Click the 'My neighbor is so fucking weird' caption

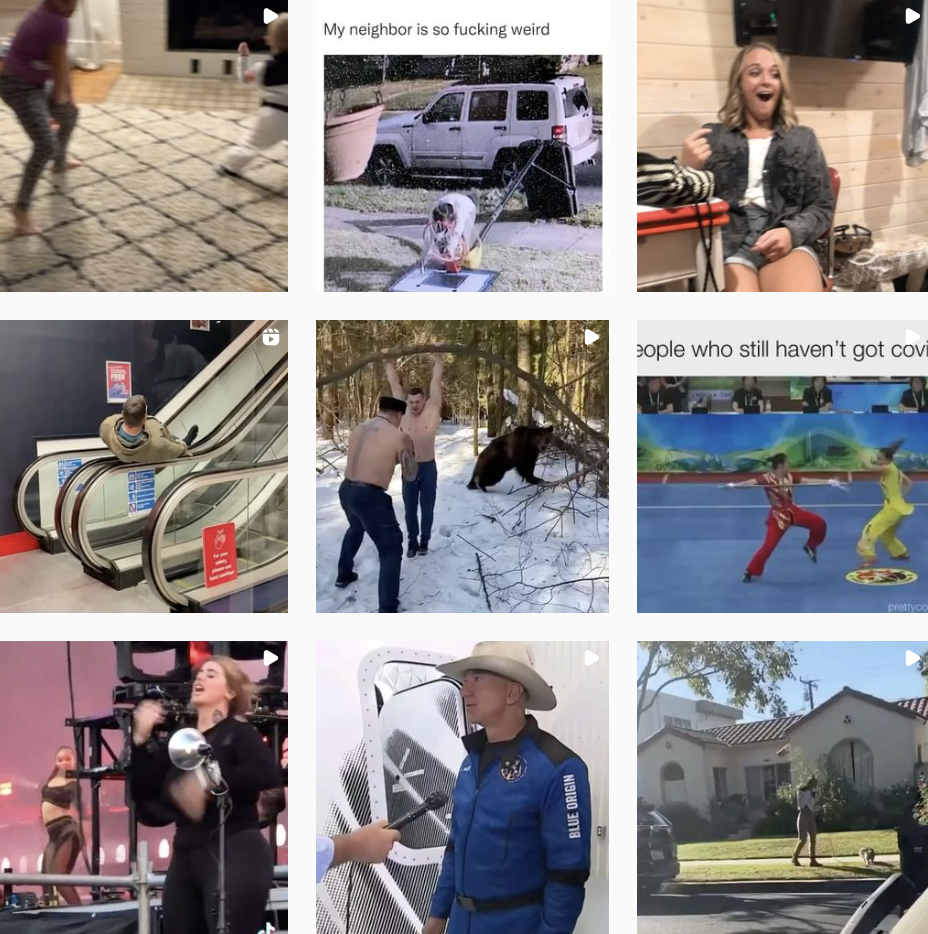click(437, 30)
